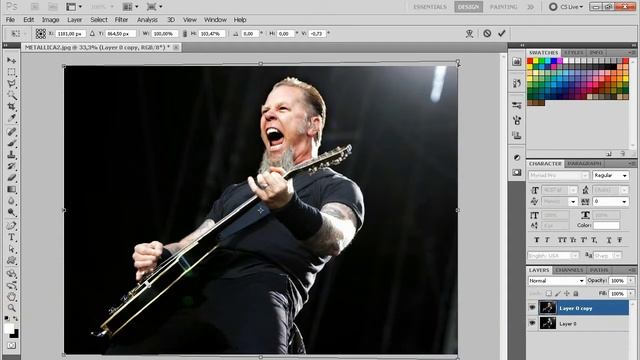The width and height of the screenshot is (640, 360).
Task: Switch to the Painting workspace
Action: click(x=503, y=7)
